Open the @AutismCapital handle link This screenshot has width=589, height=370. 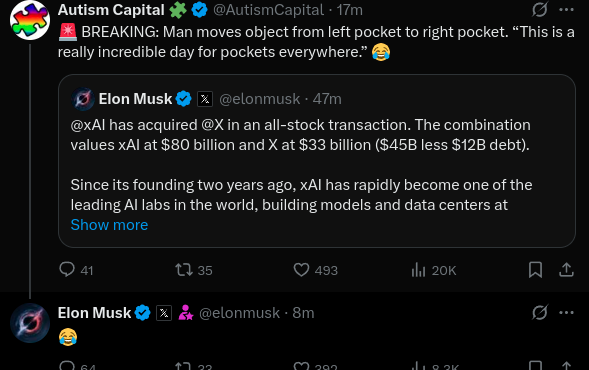(x=268, y=10)
